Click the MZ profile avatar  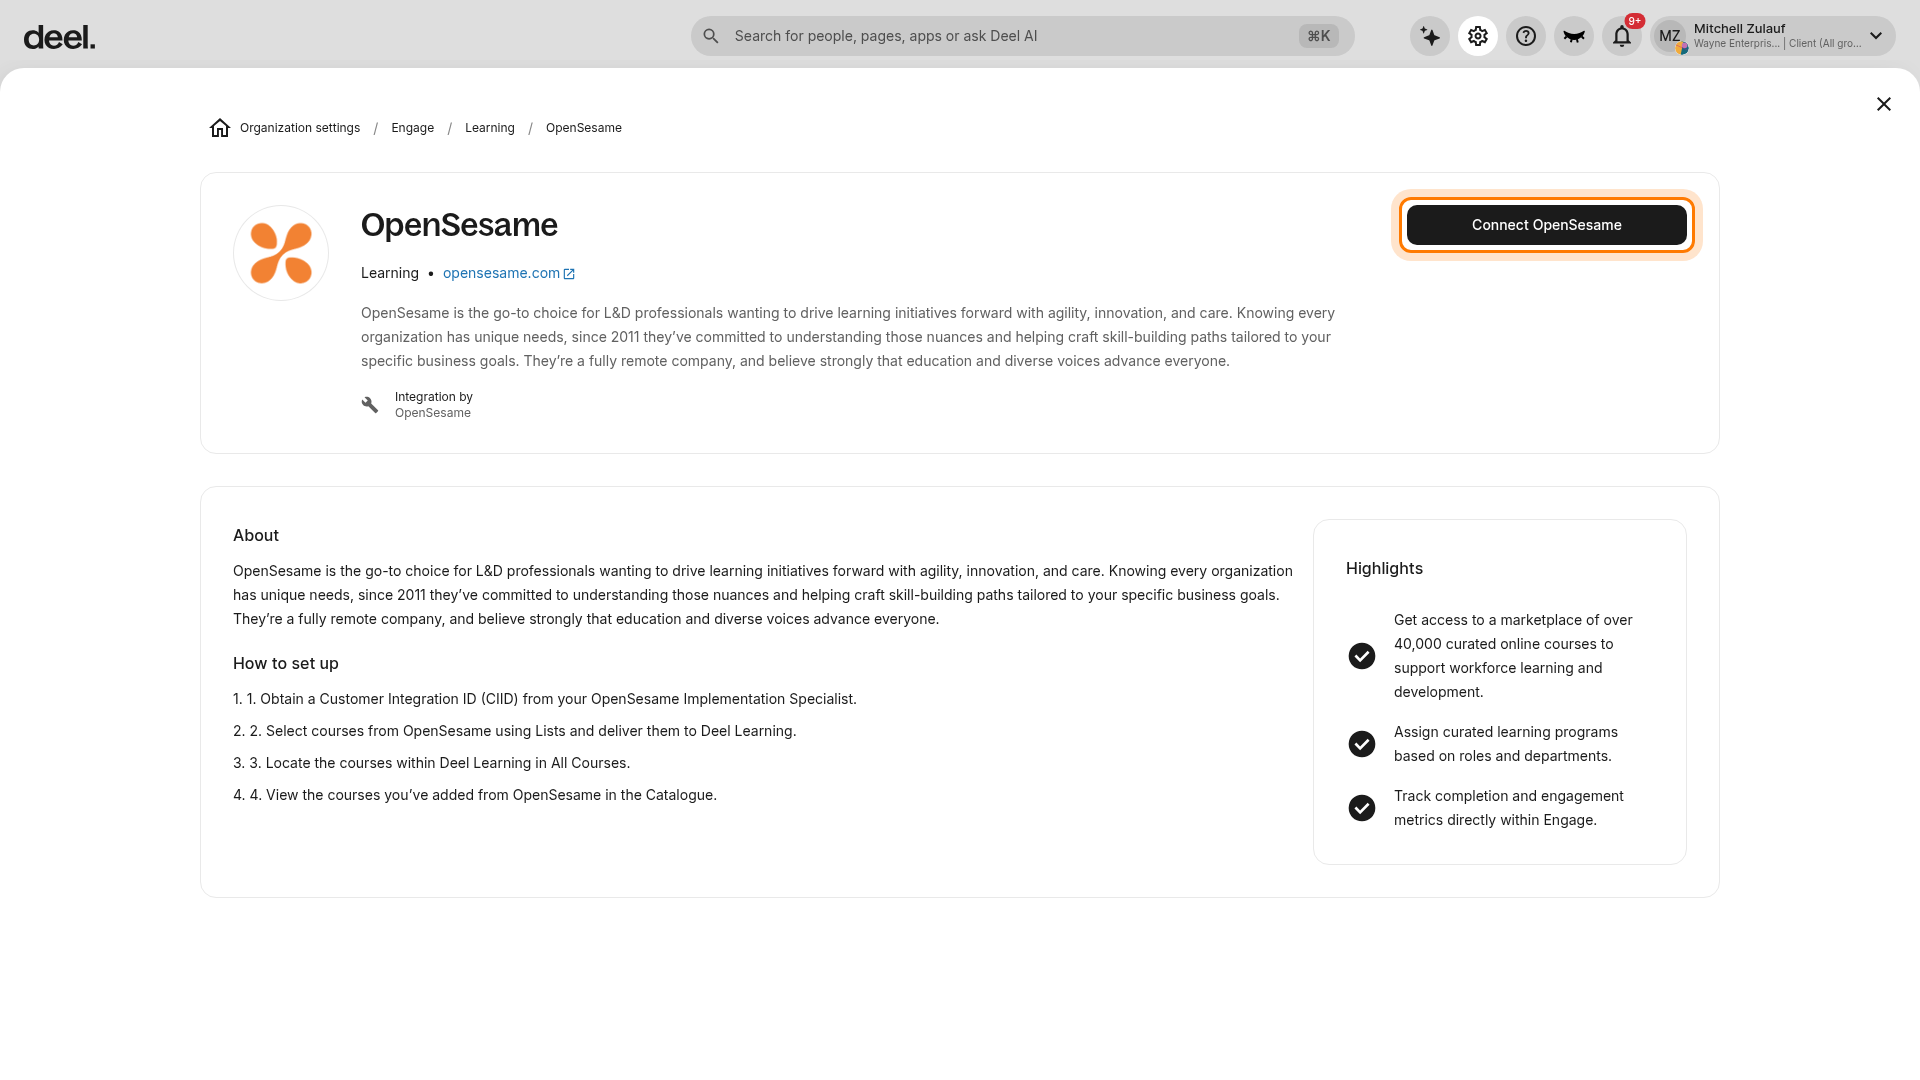pos(1670,36)
